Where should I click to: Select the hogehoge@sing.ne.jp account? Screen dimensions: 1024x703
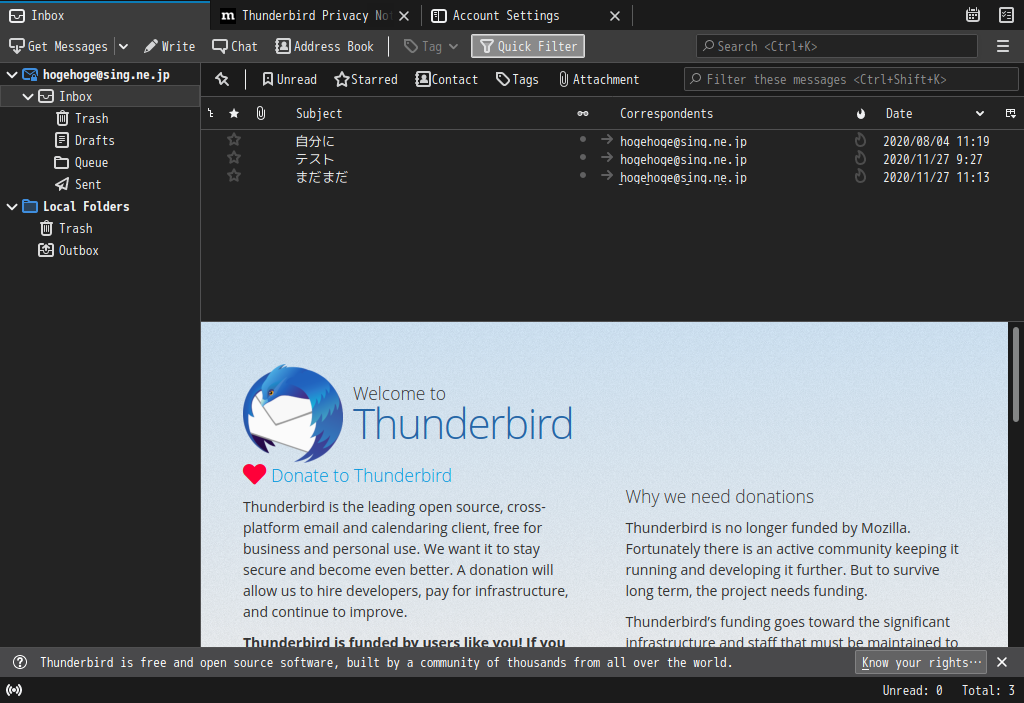click(106, 74)
